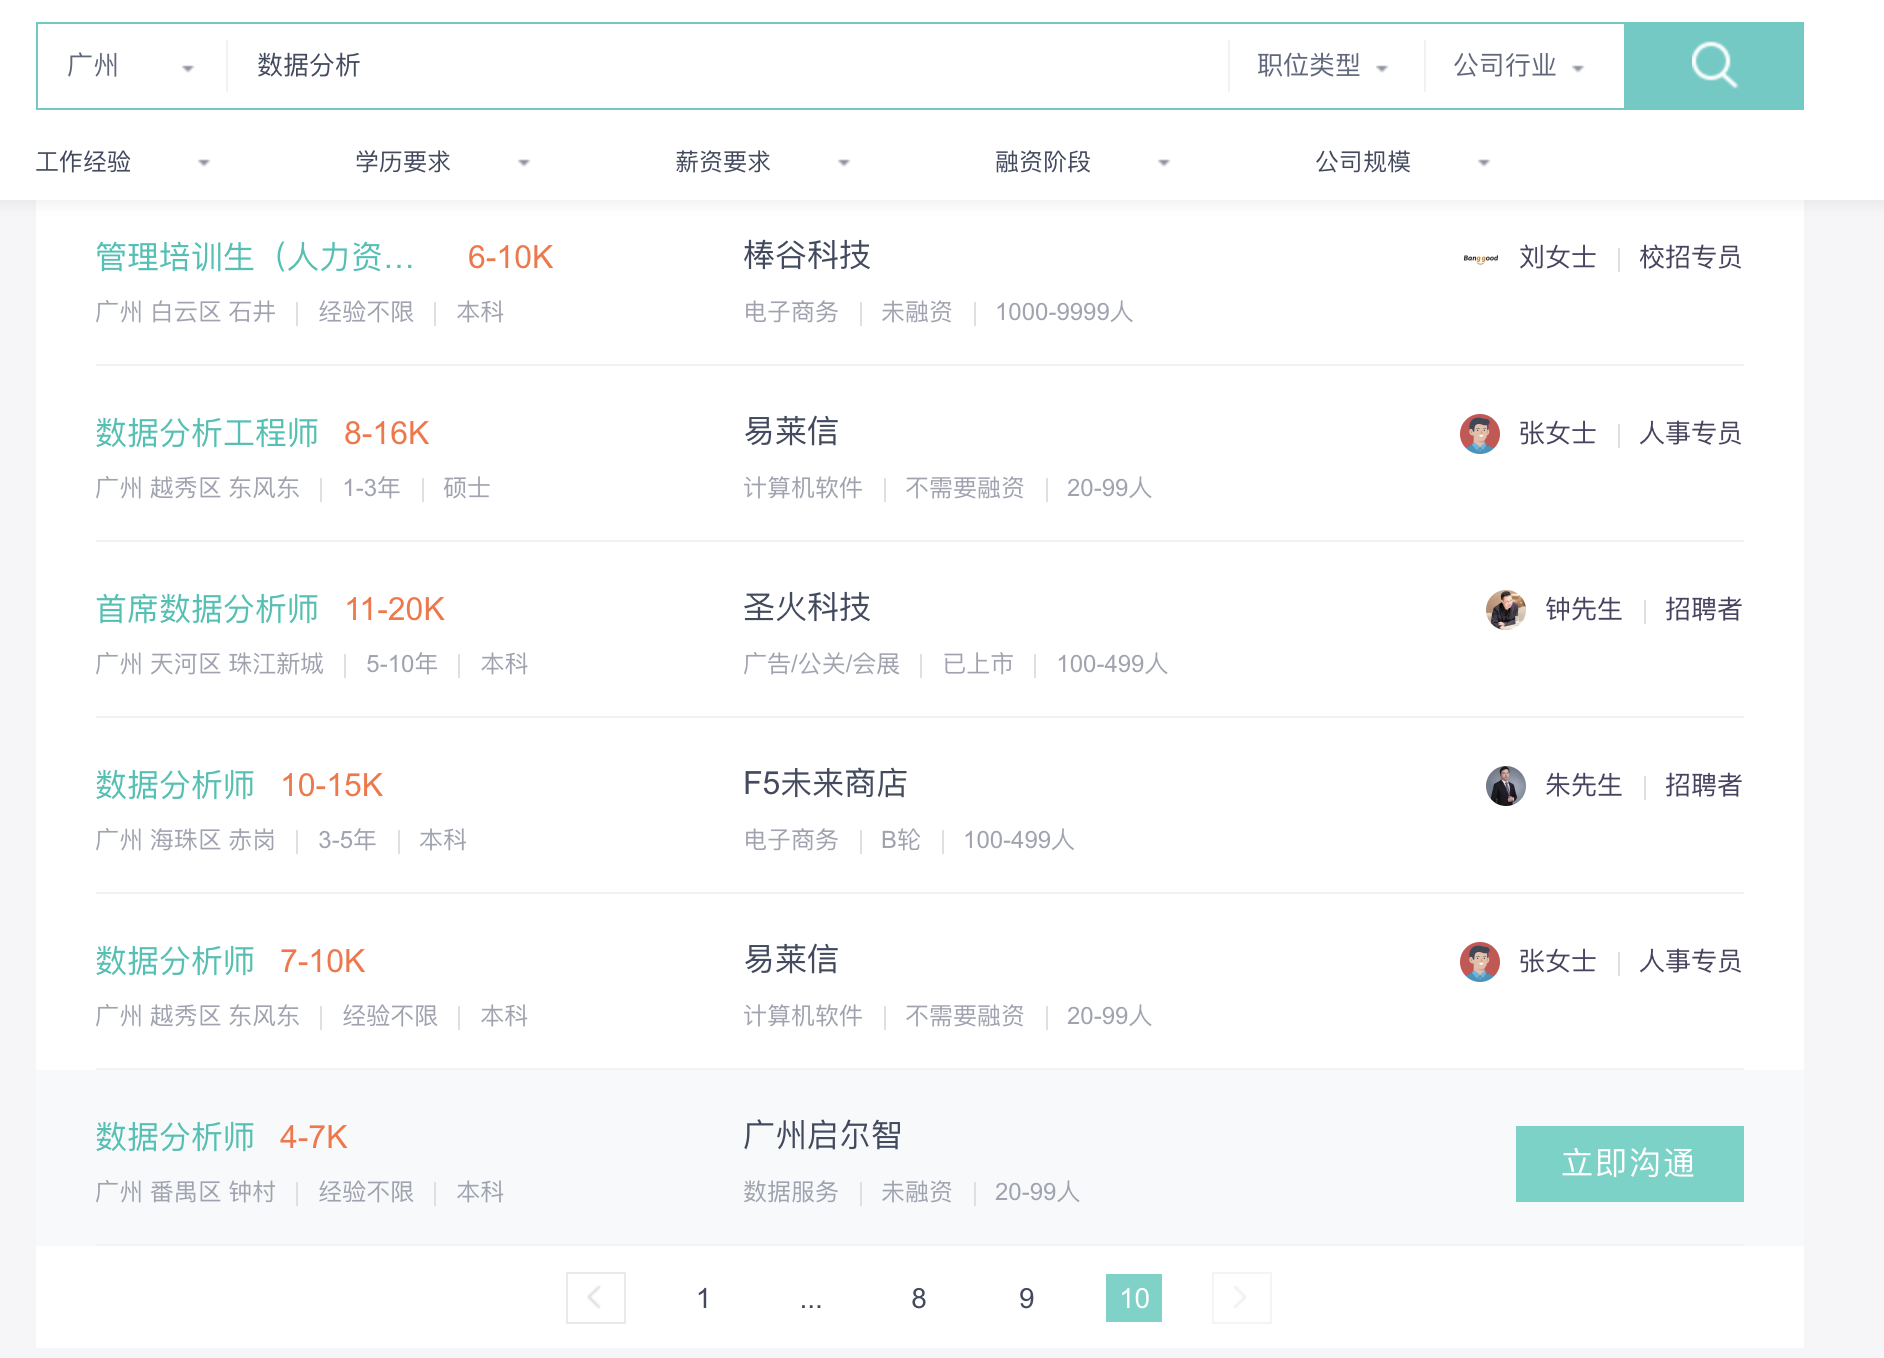
Task: Click the B轮 funding stage text
Action: click(901, 840)
